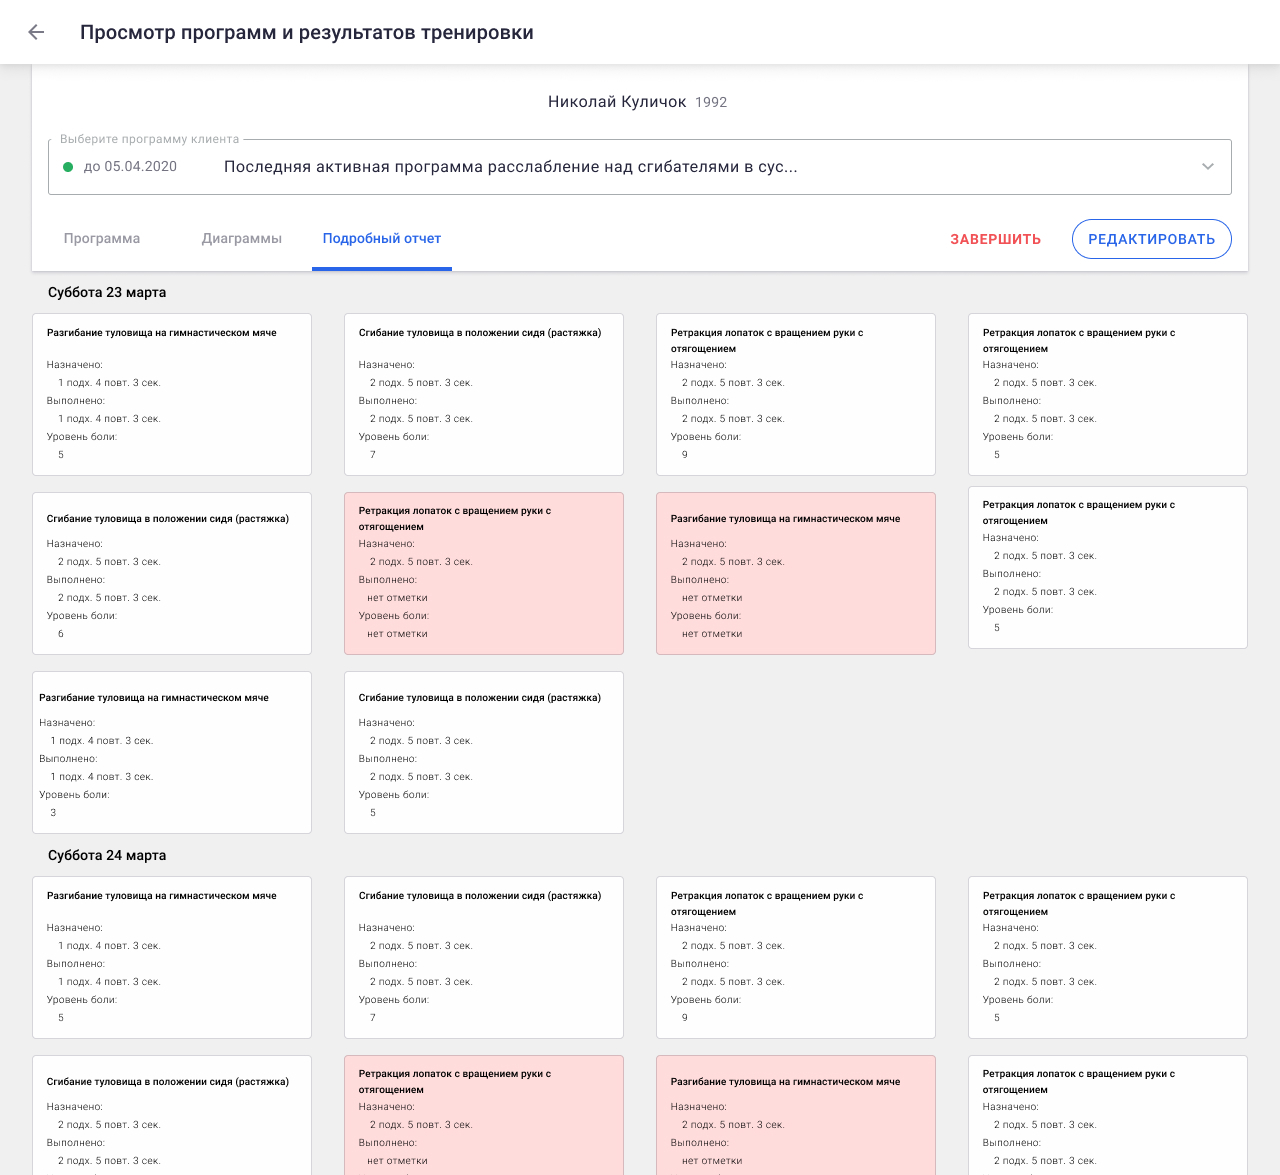1280x1175 pixels.
Task: Expand the client program dropdown chevron
Action: [x=1208, y=167]
